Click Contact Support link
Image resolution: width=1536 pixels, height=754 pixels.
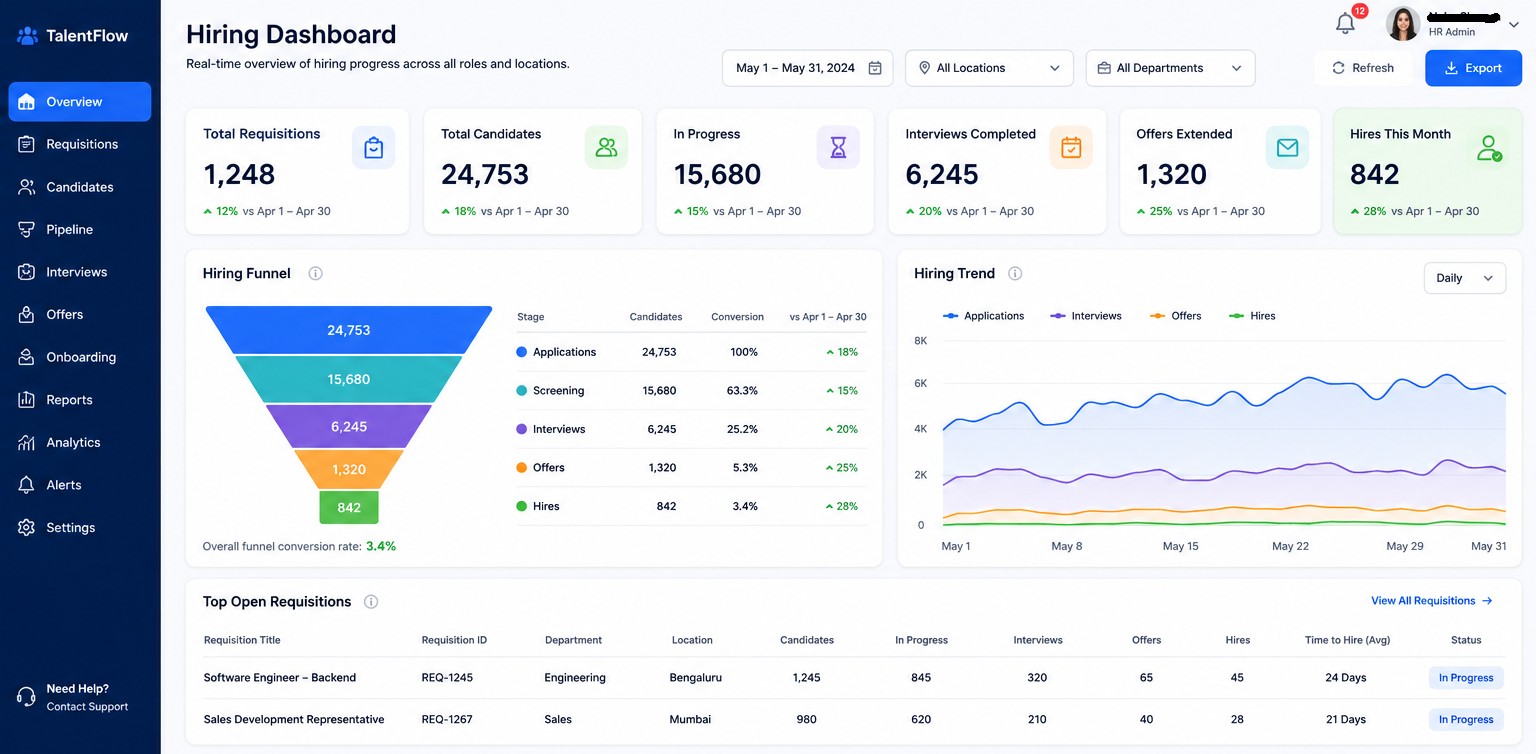point(87,707)
